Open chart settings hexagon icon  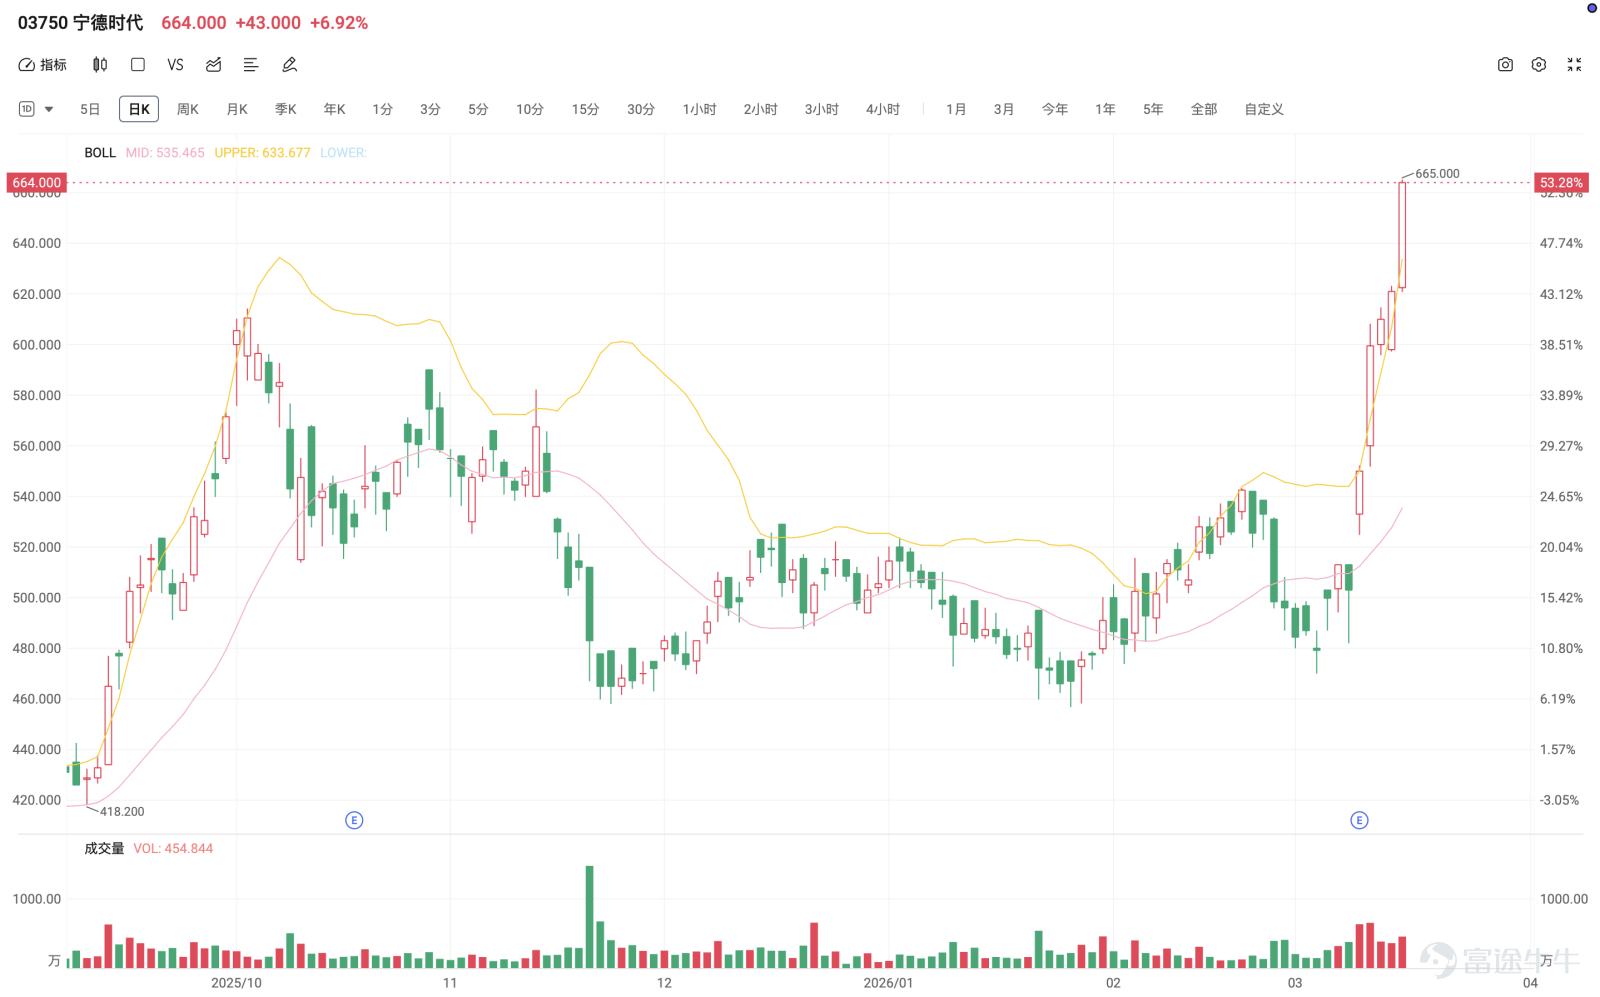pyautogui.click(x=1539, y=65)
